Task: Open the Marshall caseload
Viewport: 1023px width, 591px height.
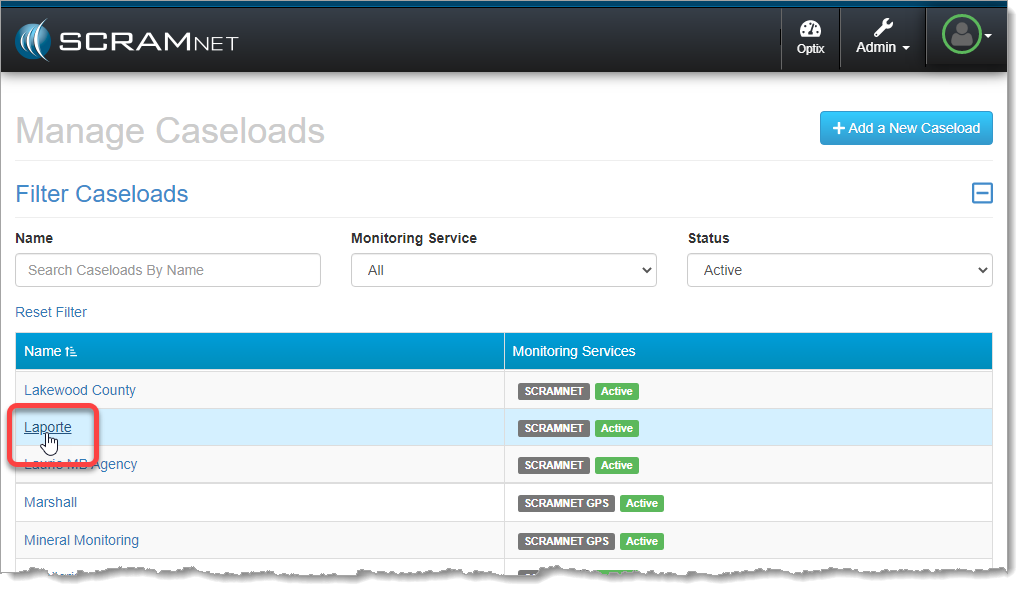Action: pyautogui.click(x=50, y=502)
